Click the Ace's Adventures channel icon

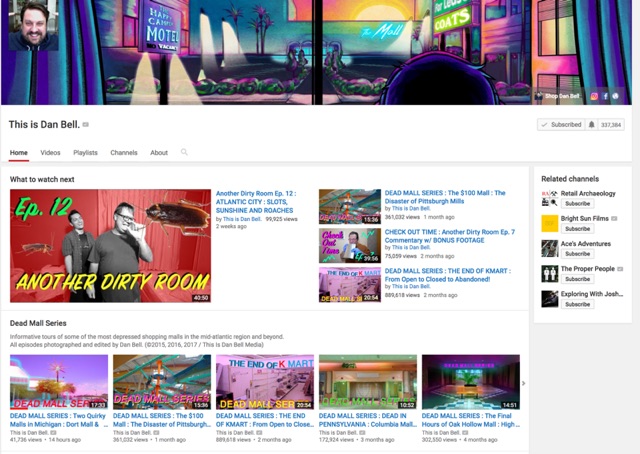549,249
